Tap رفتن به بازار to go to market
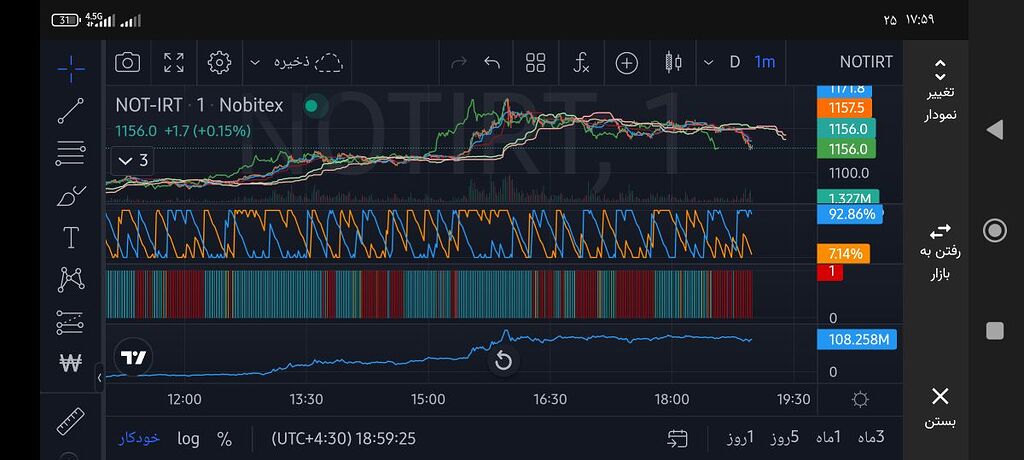The image size is (1024, 460). click(x=939, y=250)
